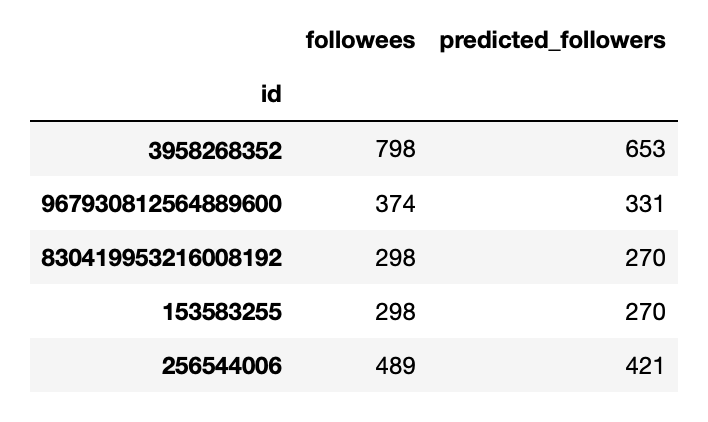This screenshot has height=422, width=708.
Task: Click followees 298 in row 830419953216008192
Action: coord(396,258)
